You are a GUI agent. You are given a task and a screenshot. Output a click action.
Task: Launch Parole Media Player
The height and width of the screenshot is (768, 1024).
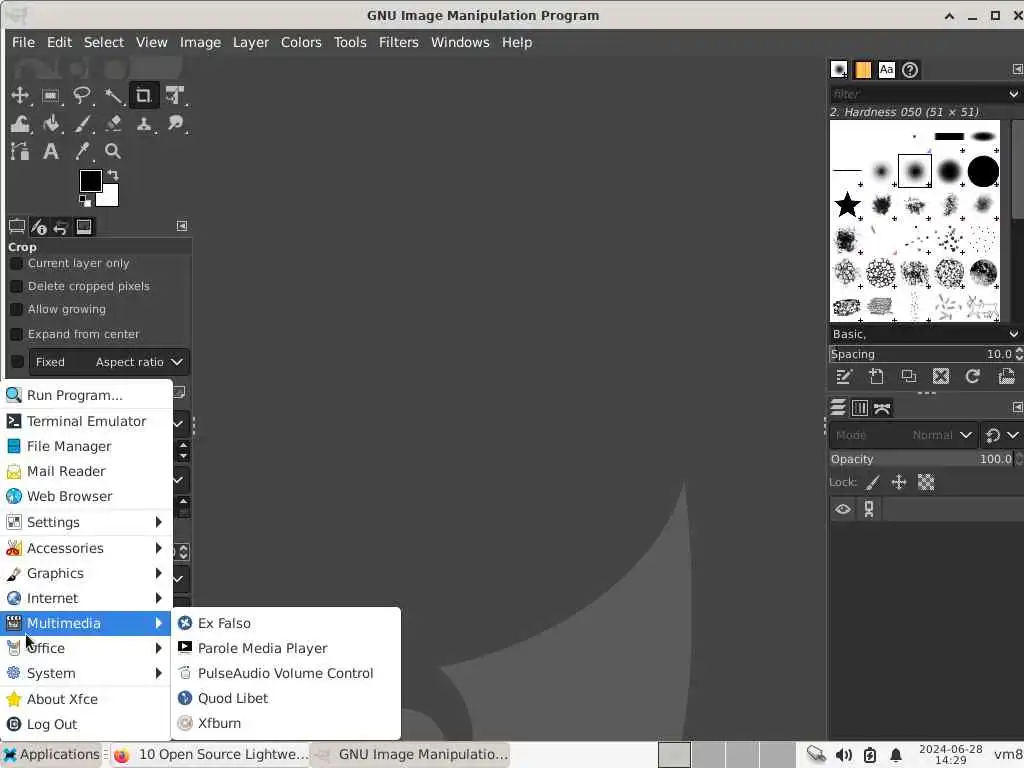point(286,648)
